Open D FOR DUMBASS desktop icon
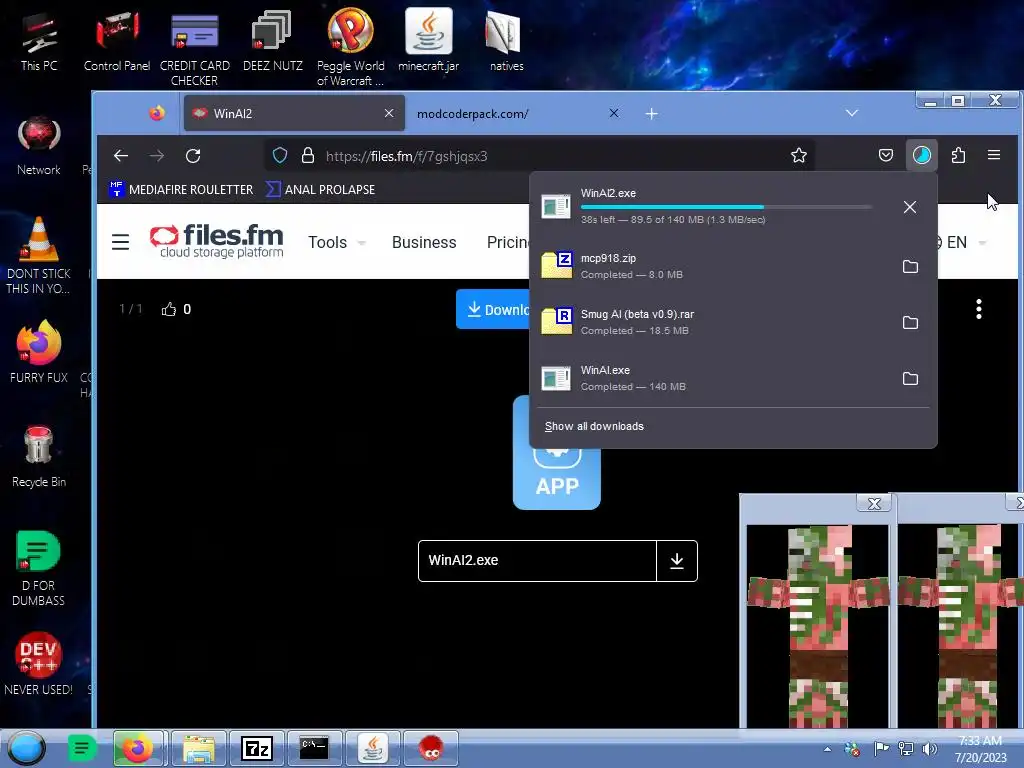This screenshot has height=768, width=1024. (39, 567)
